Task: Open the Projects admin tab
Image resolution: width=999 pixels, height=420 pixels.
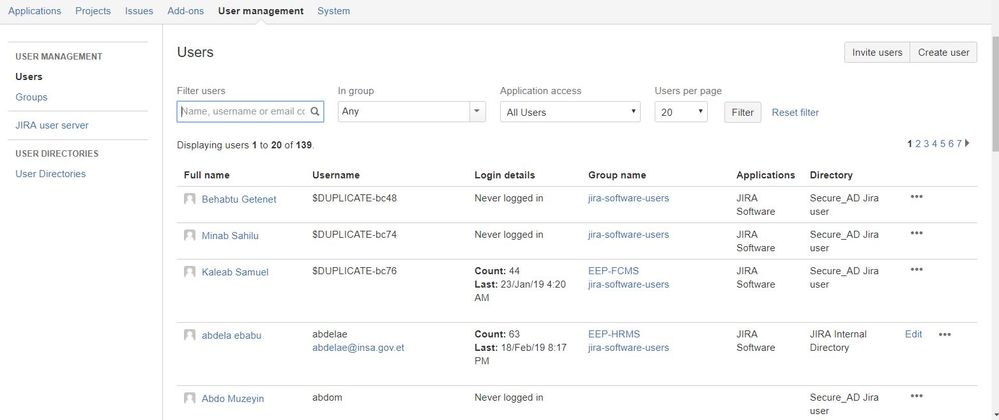Action: coord(93,11)
